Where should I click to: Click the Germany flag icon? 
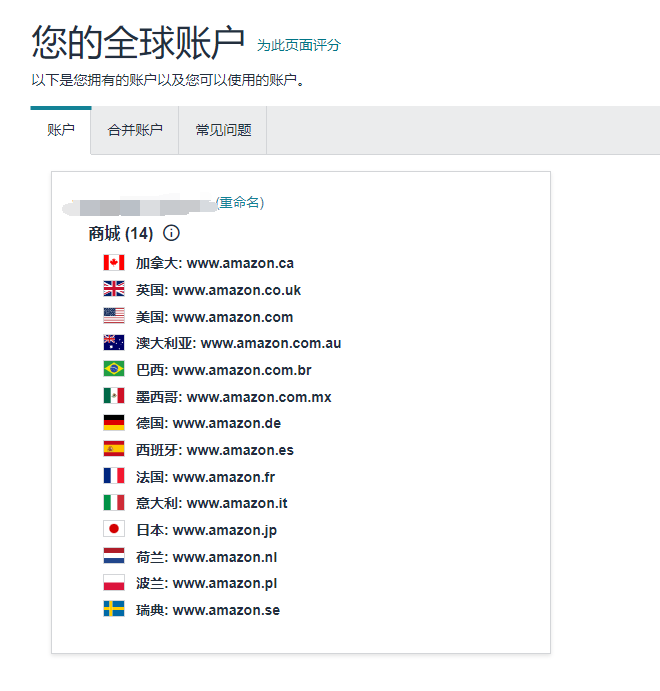114,422
